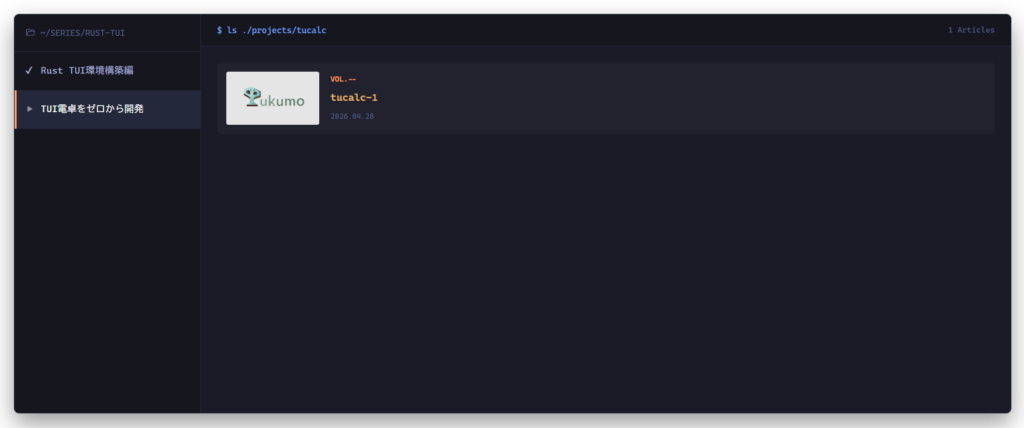1024x428 pixels.
Task: Open the tucalc-1 article title
Action: 354,97
